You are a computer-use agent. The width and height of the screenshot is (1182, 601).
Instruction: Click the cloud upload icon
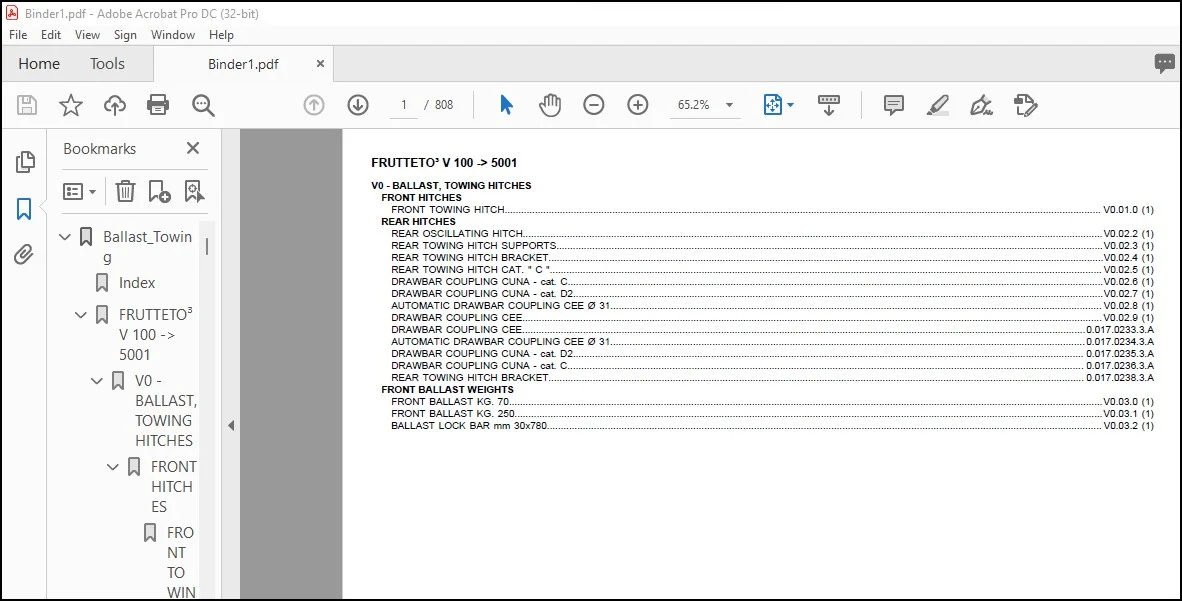[x=115, y=105]
